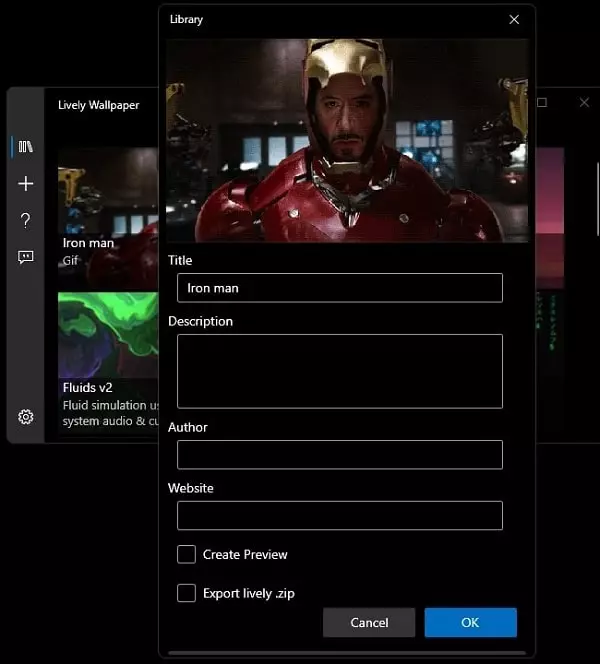Enable the Create Preview checkbox
Image resolution: width=600 pixels, height=664 pixels.
[186, 554]
